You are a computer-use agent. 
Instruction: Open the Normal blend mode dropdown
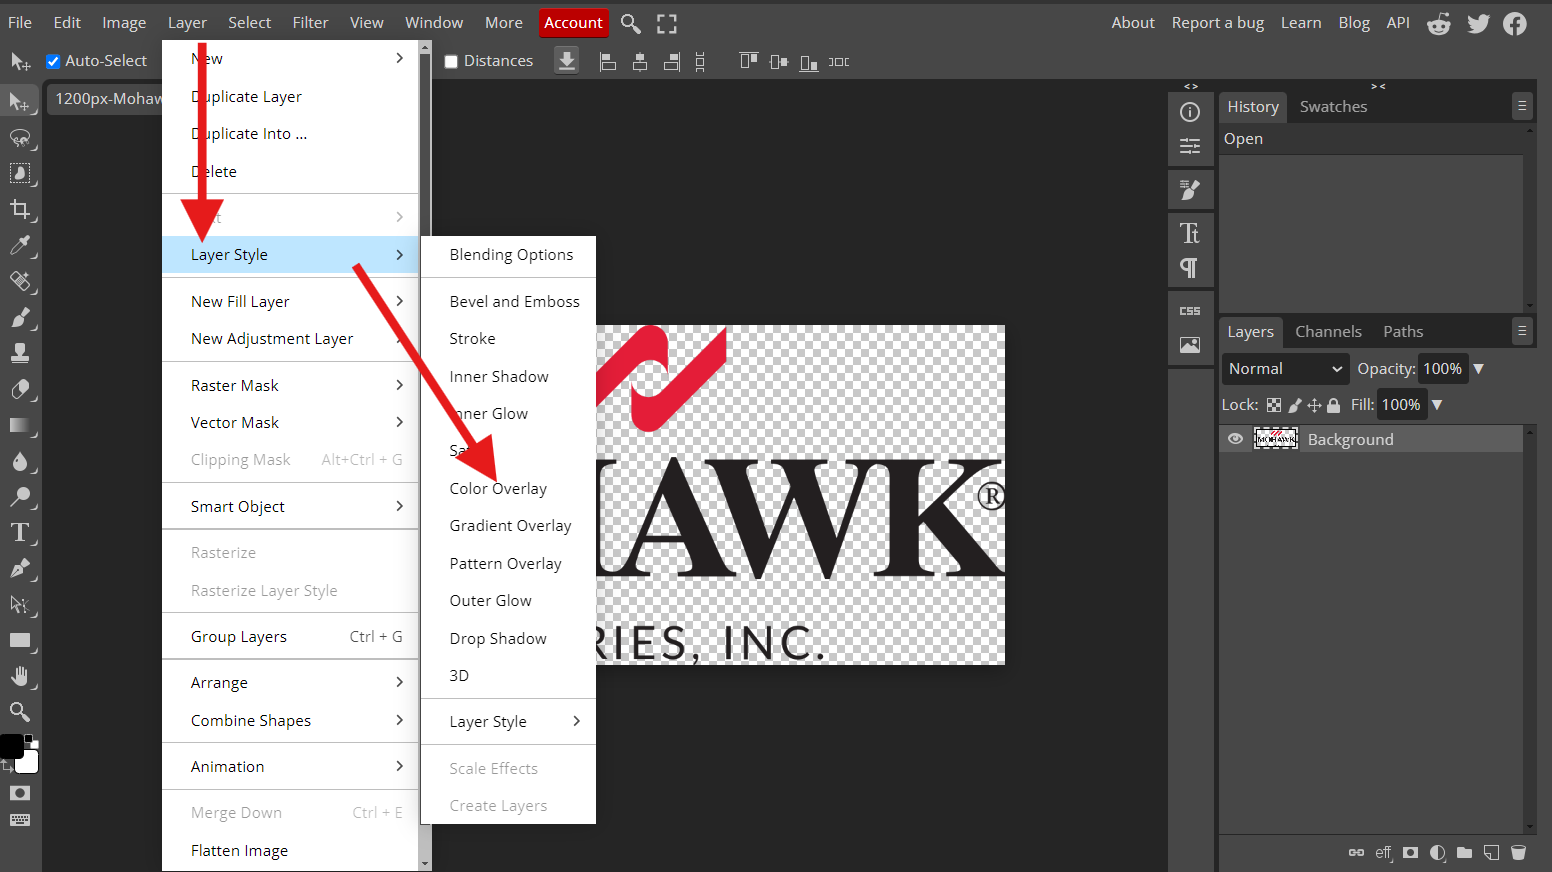coord(1286,369)
